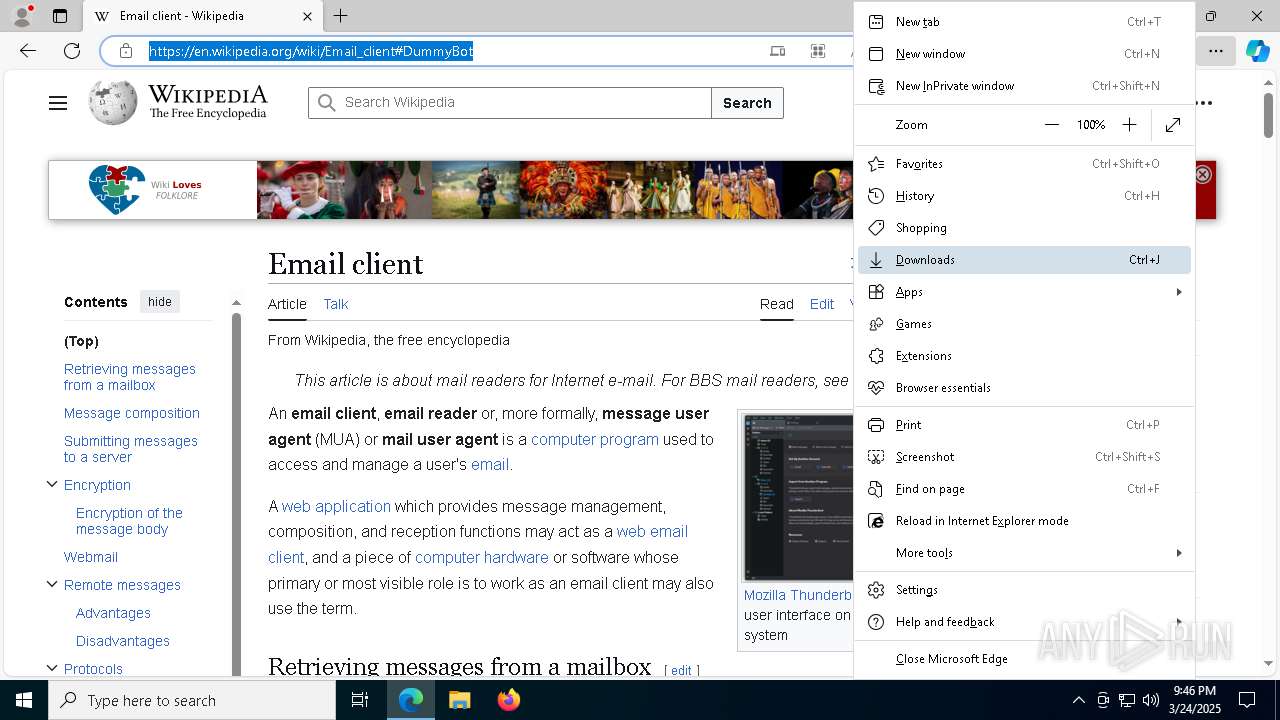Open the QR code generator icon in address bar
The width and height of the screenshot is (1280, 720).
[818, 51]
